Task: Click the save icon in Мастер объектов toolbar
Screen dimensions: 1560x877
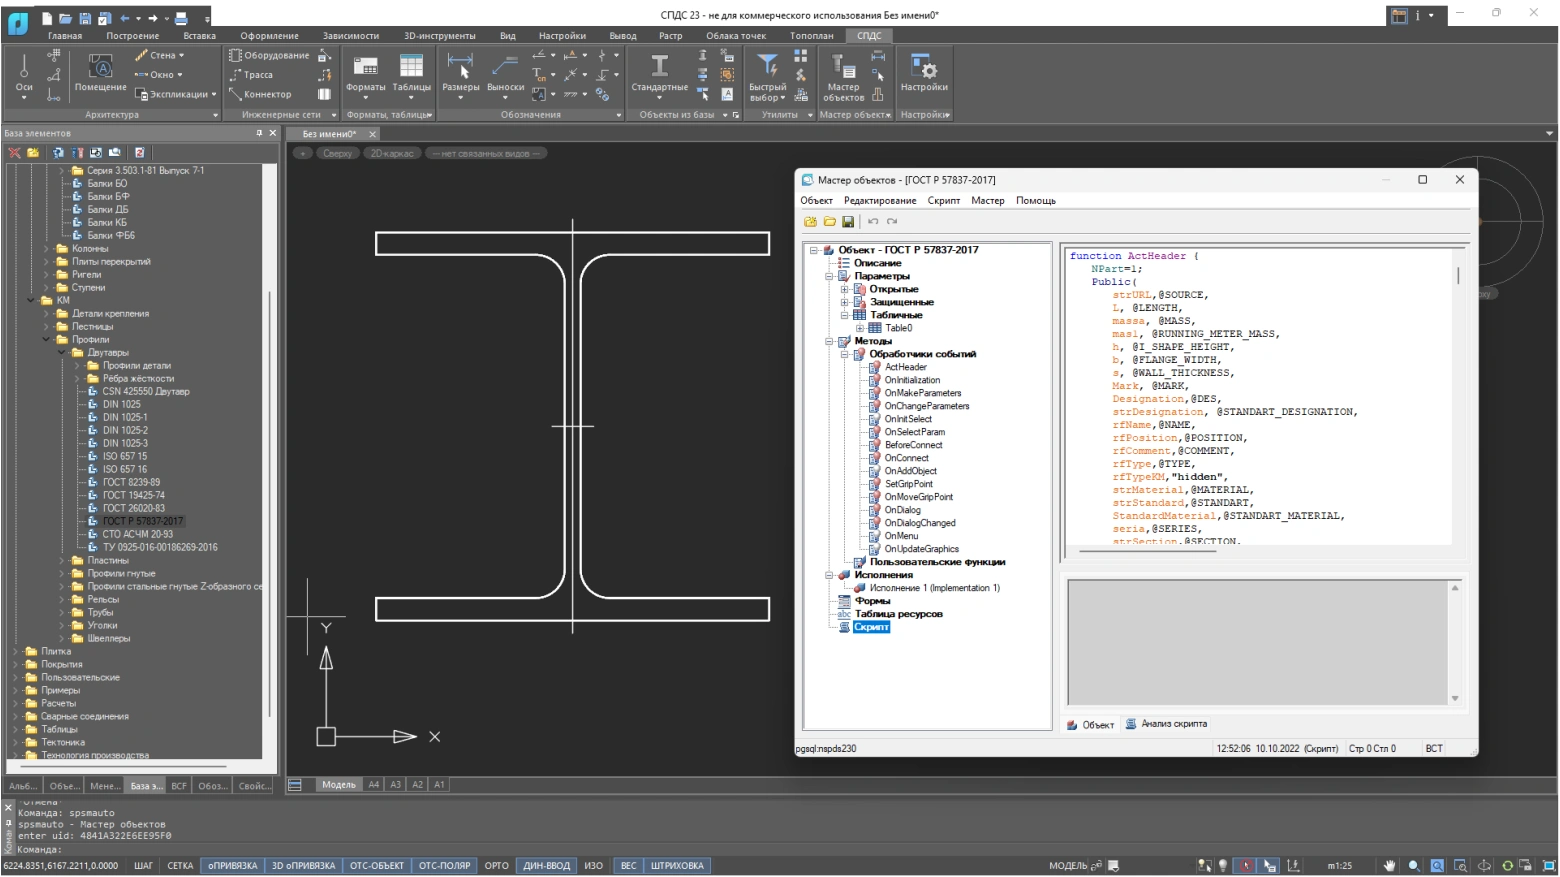Action: [x=848, y=221]
